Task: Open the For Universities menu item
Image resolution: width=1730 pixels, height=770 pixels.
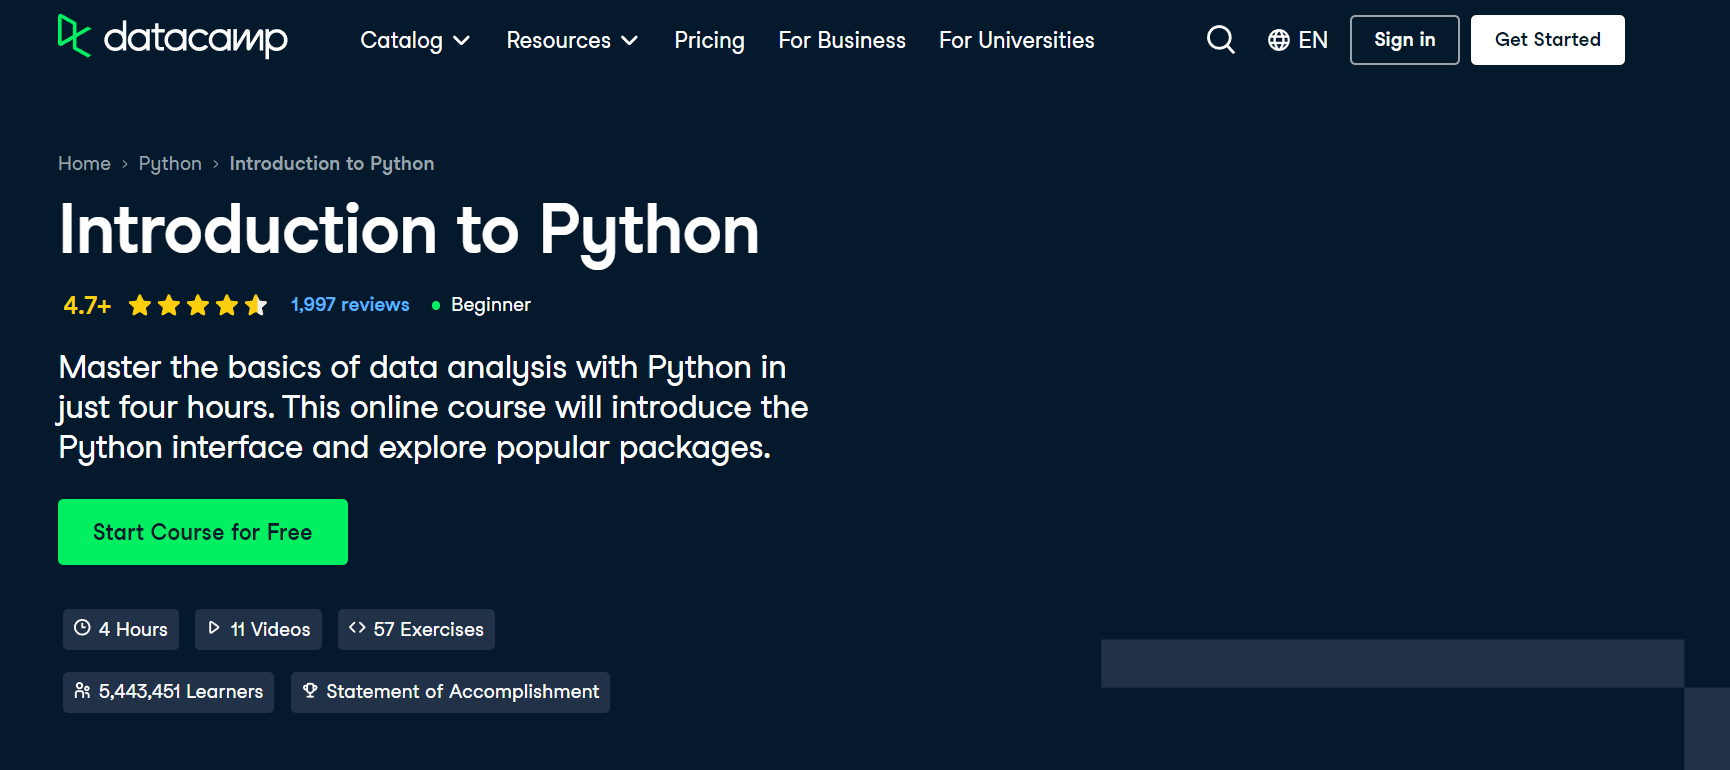Action: tap(1016, 40)
